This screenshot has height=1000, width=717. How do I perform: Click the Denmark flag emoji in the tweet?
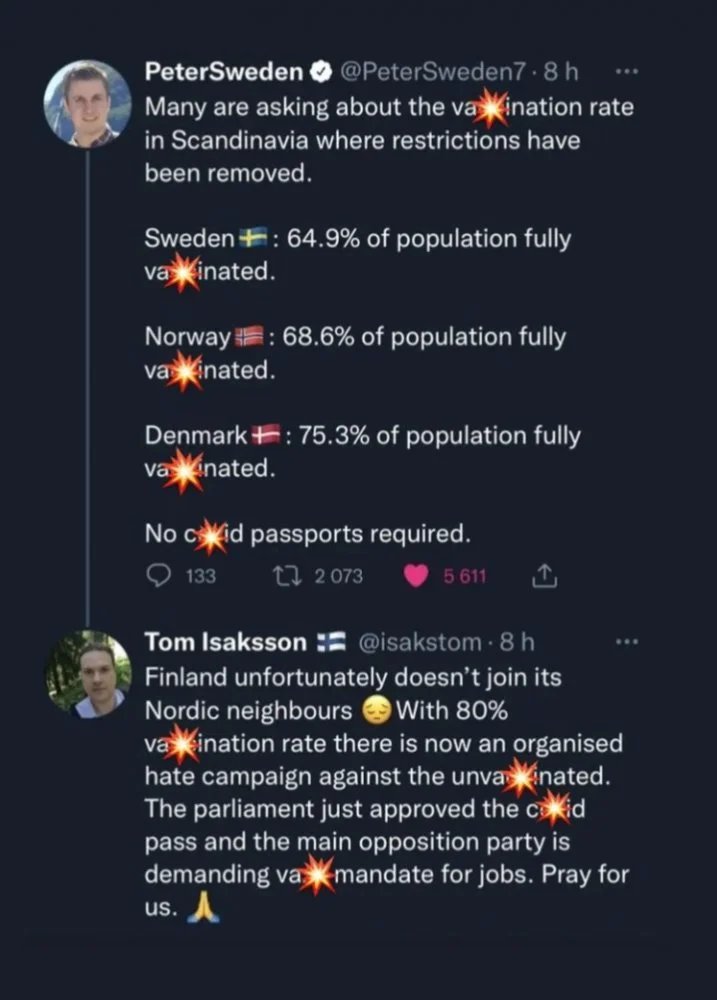(x=265, y=436)
